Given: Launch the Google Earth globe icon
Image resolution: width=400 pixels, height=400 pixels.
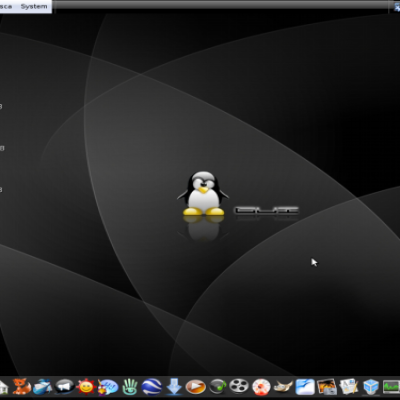Looking at the screenshot, I should (152, 387).
